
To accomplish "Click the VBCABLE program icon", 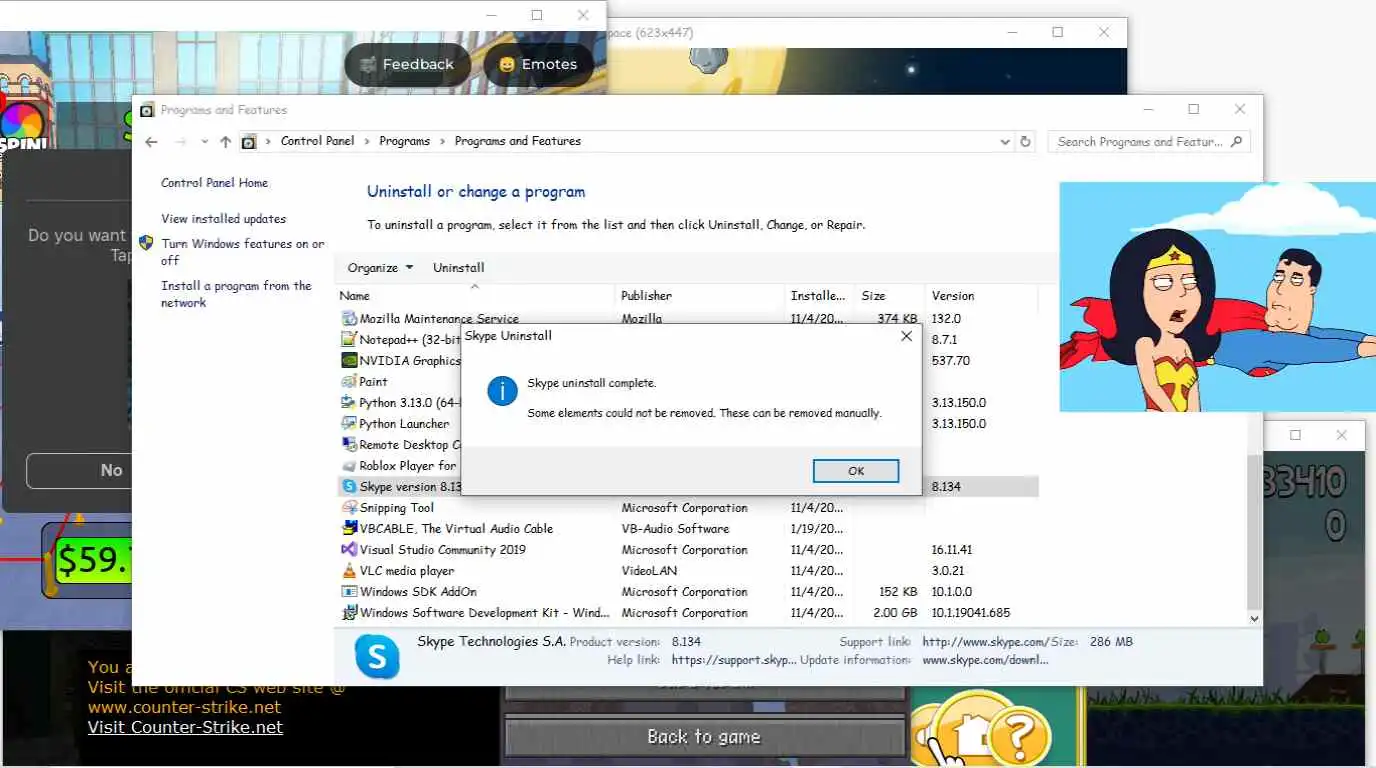I will [x=349, y=529].
